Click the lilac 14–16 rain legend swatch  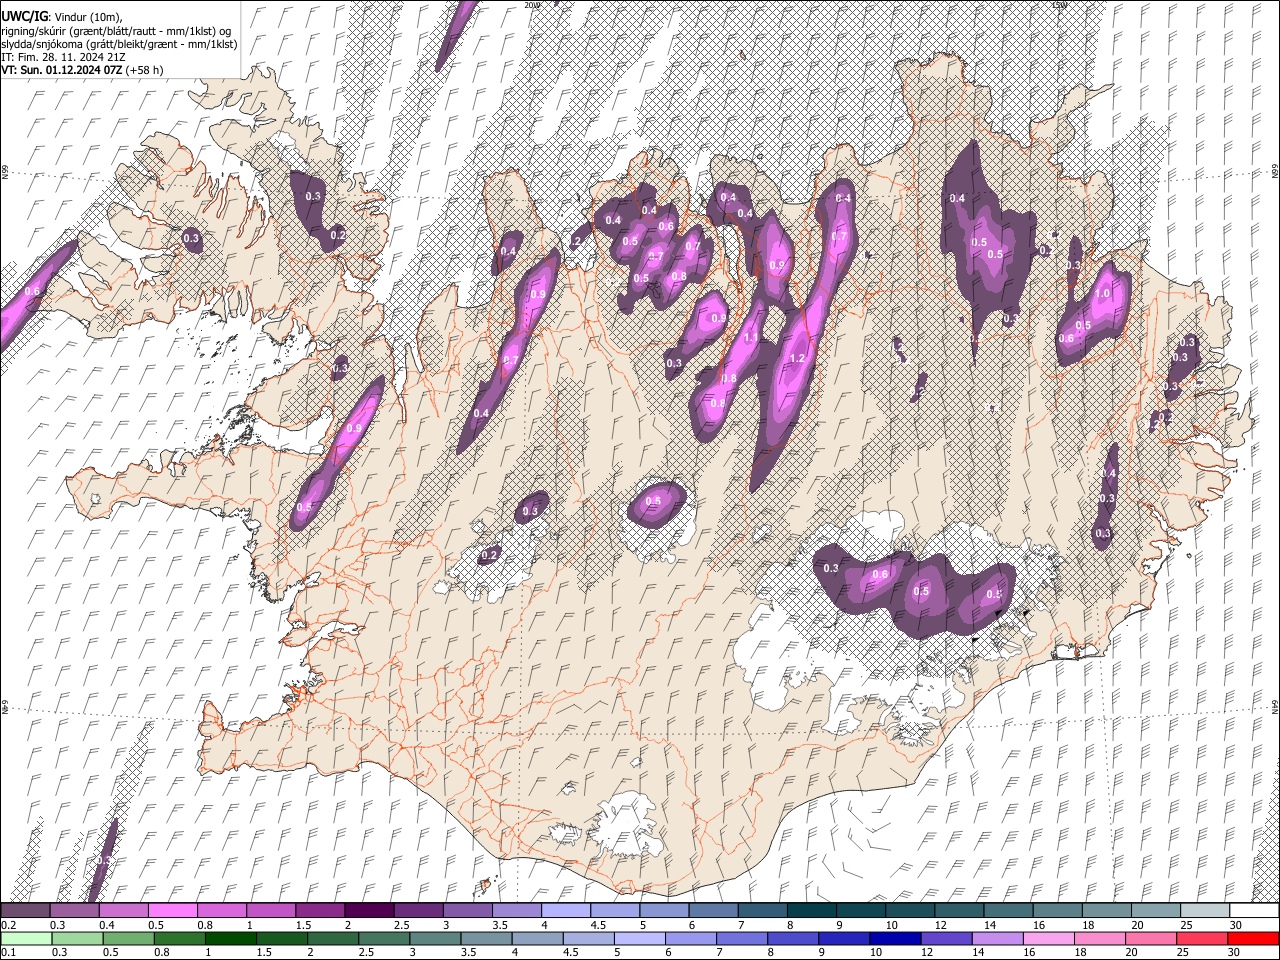point(996,939)
